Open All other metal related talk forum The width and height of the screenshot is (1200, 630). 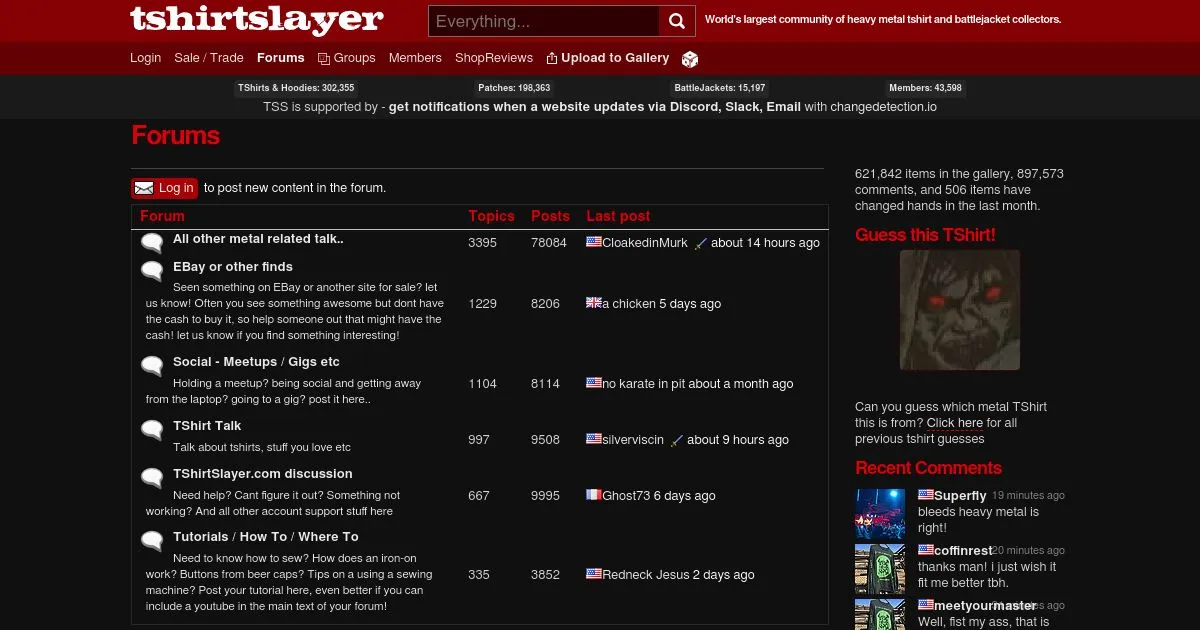[x=258, y=239]
